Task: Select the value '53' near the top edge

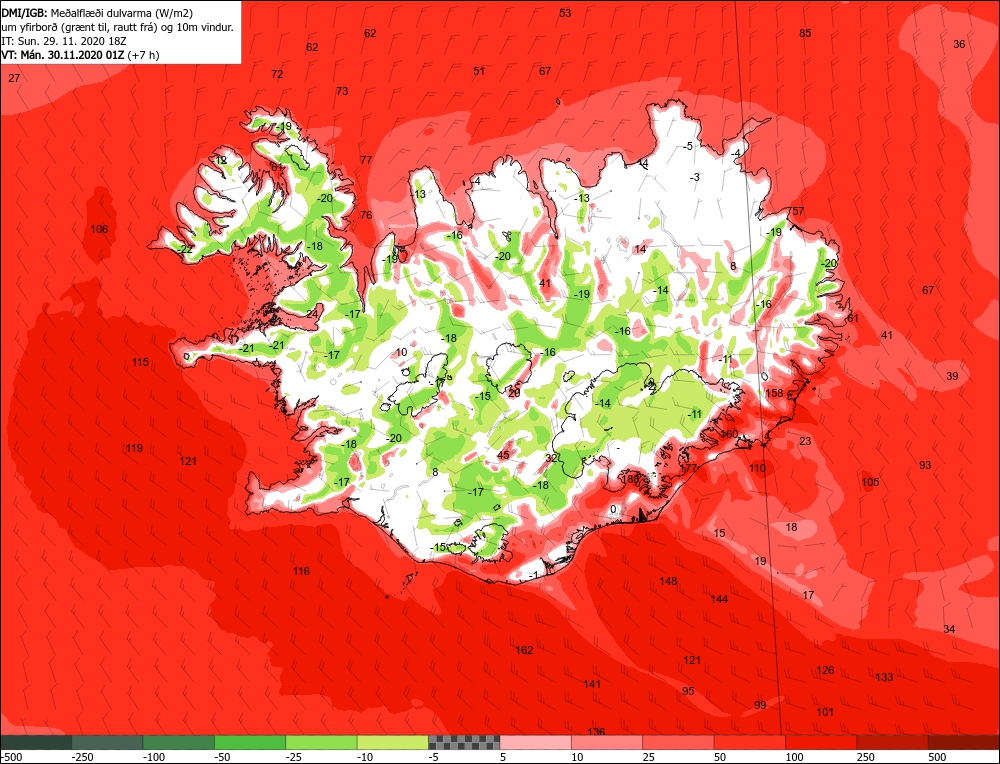Action: (565, 13)
